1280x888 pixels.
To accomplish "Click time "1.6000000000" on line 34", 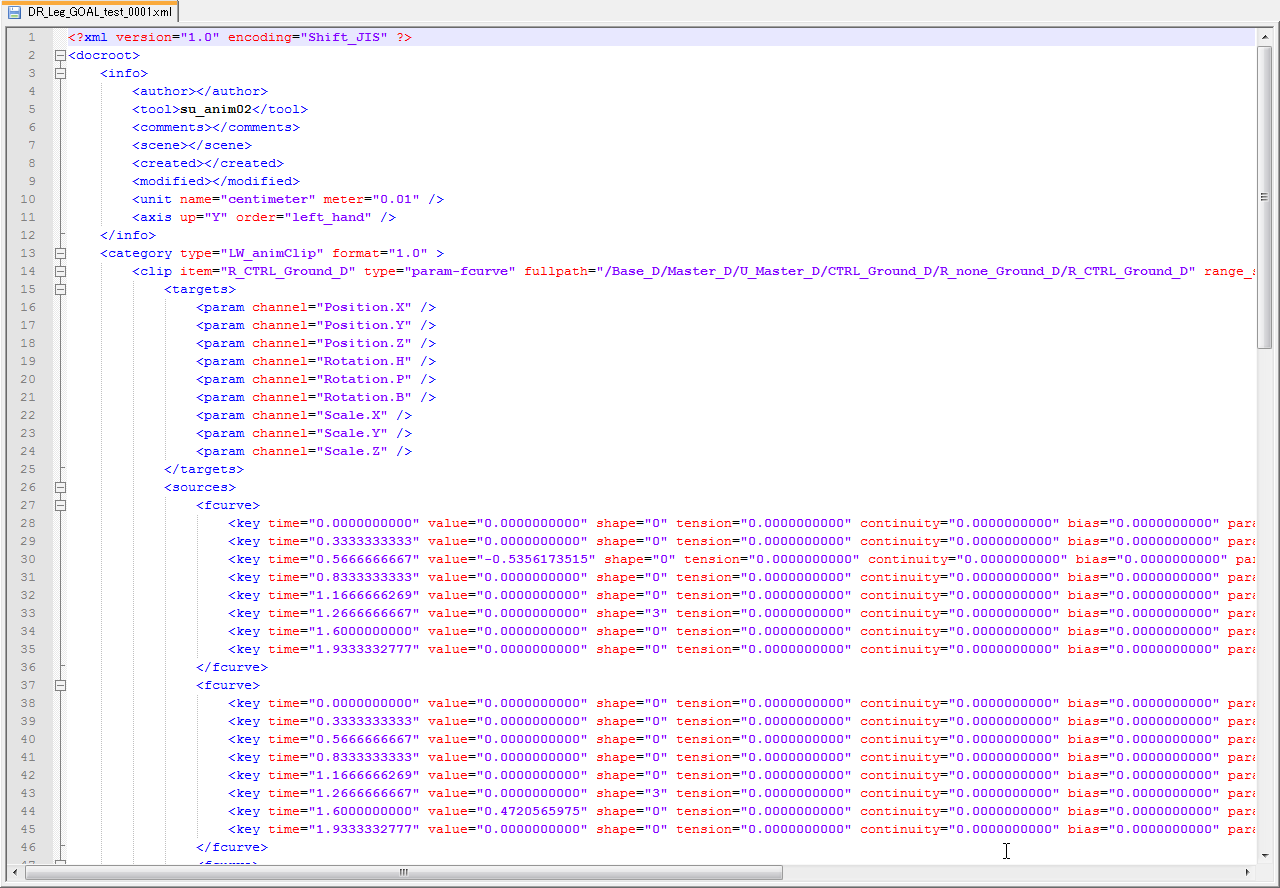I will click(364, 631).
